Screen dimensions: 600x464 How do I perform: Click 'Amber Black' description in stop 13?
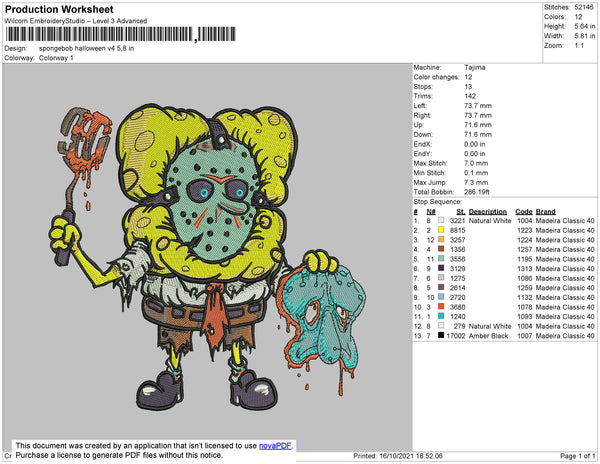[x=489, y=336]
